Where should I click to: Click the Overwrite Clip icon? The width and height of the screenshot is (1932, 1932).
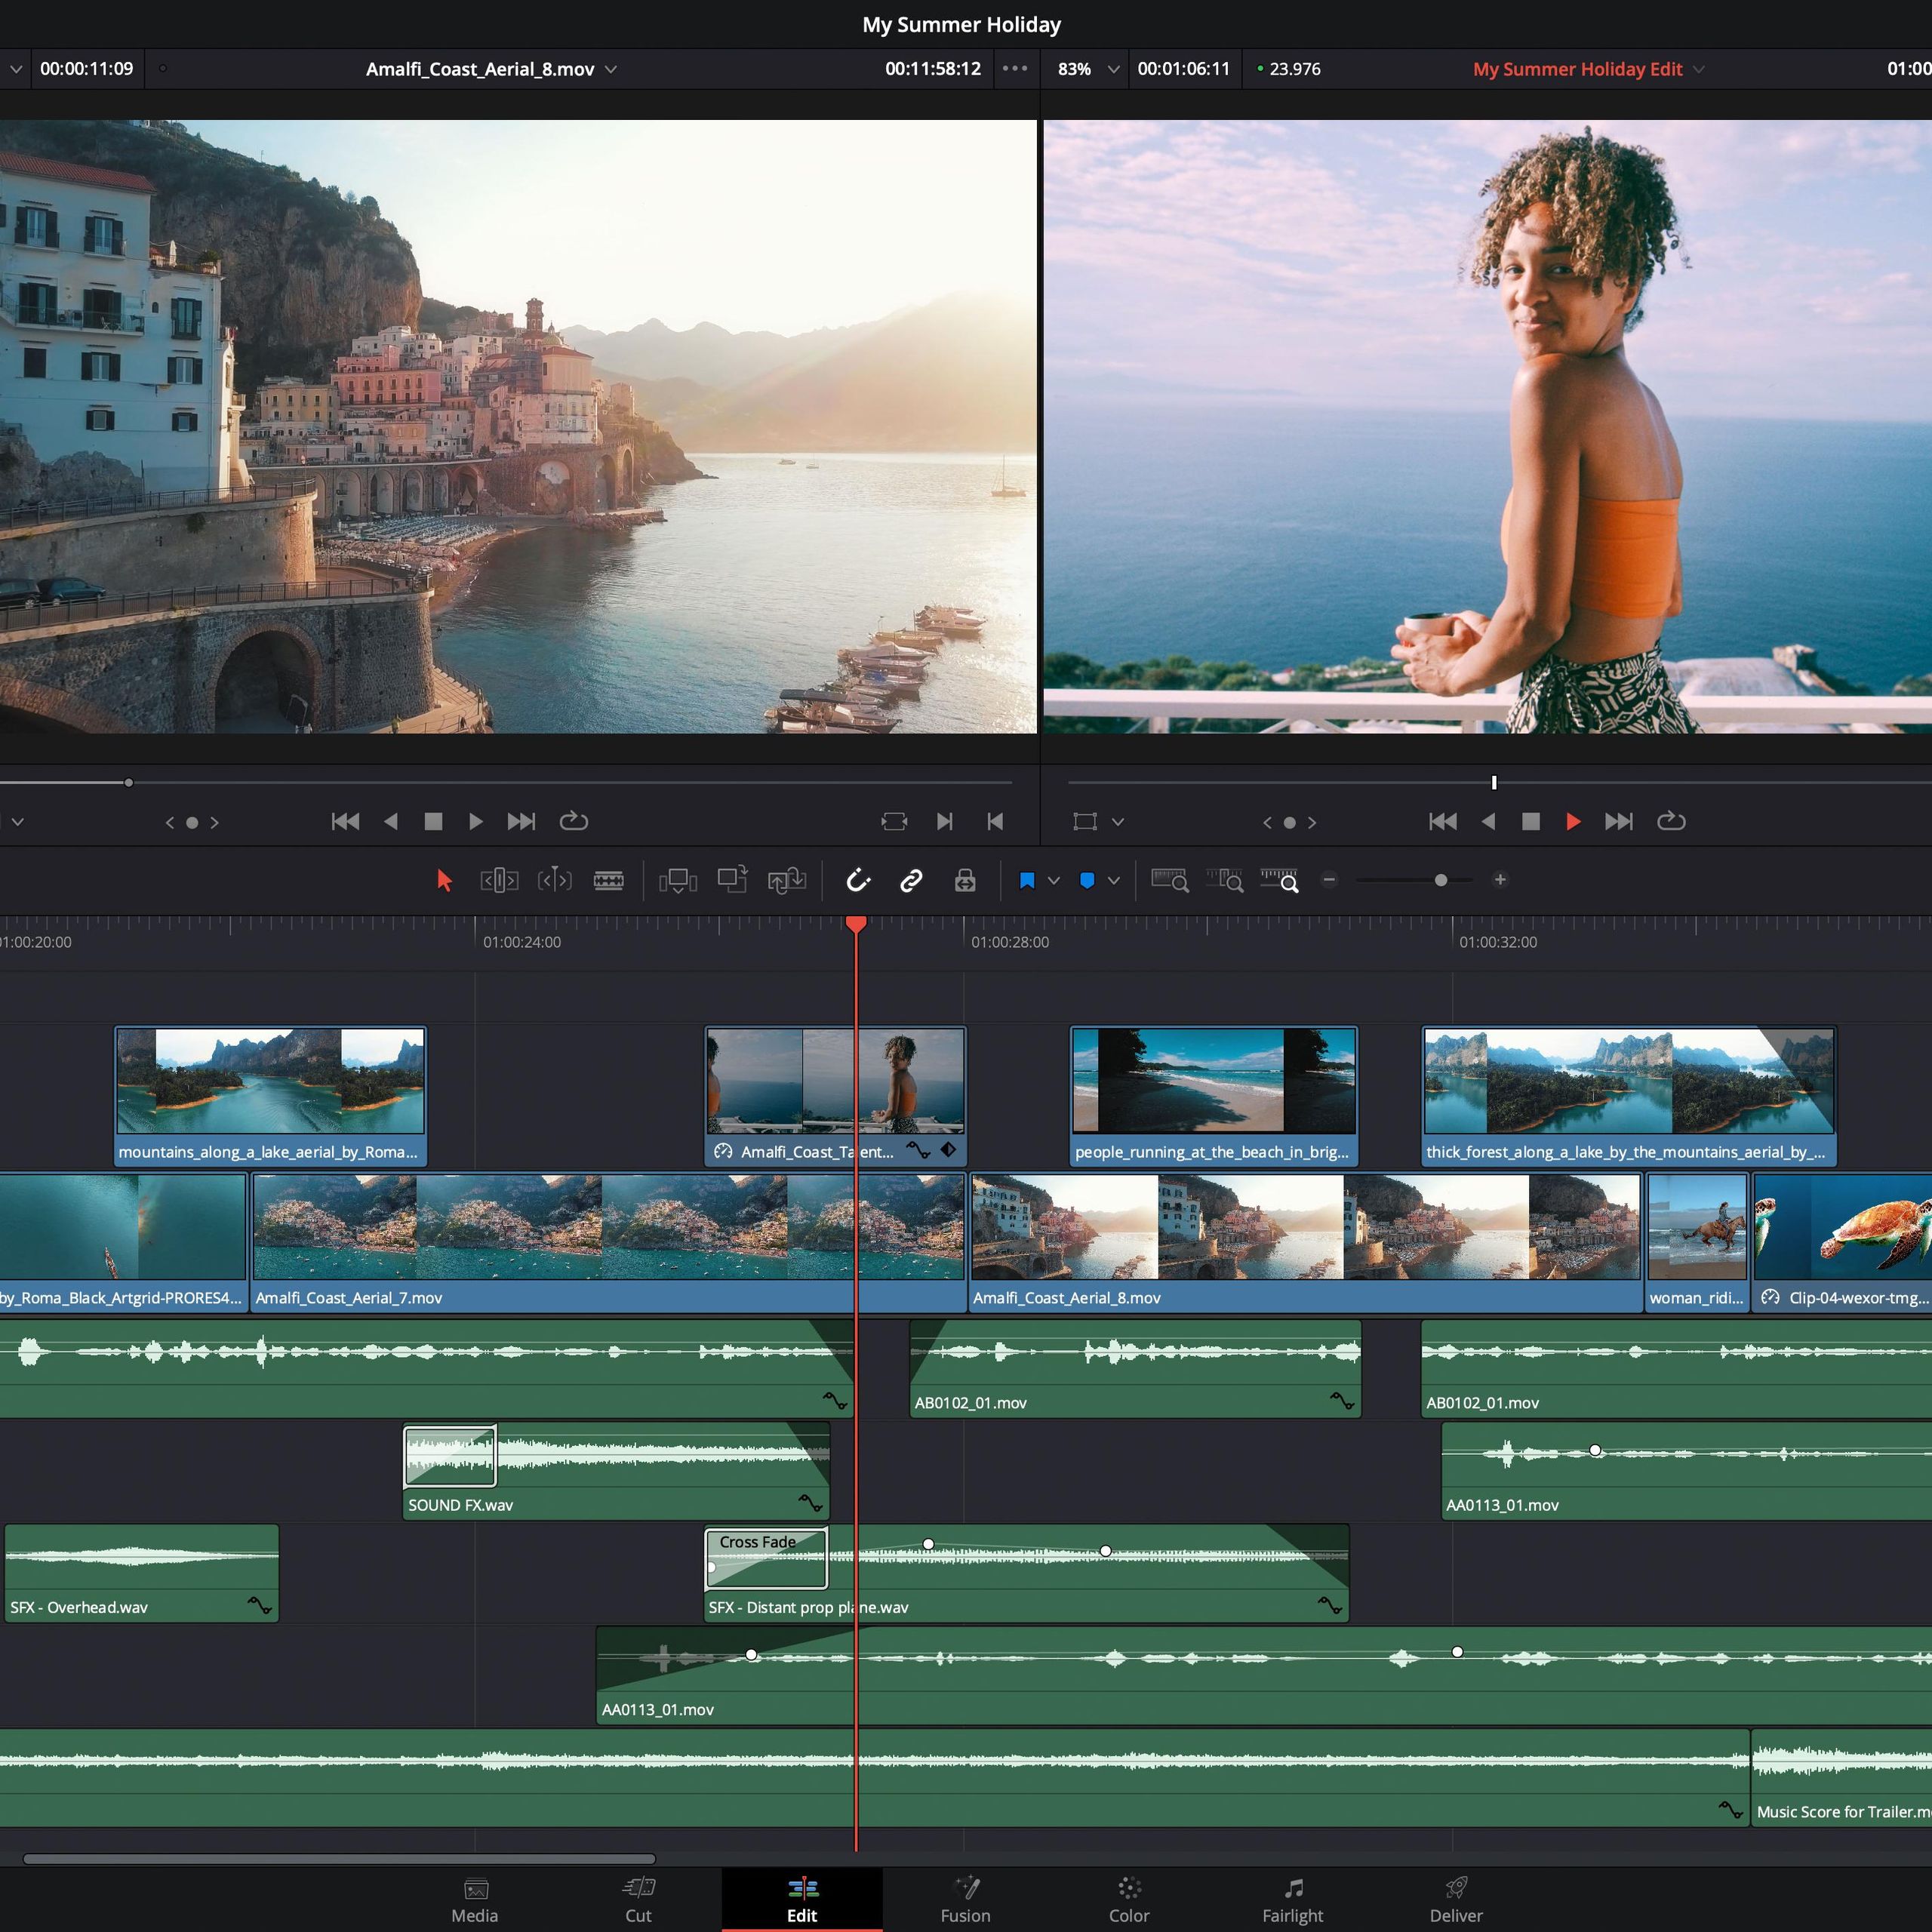(733, 879)
